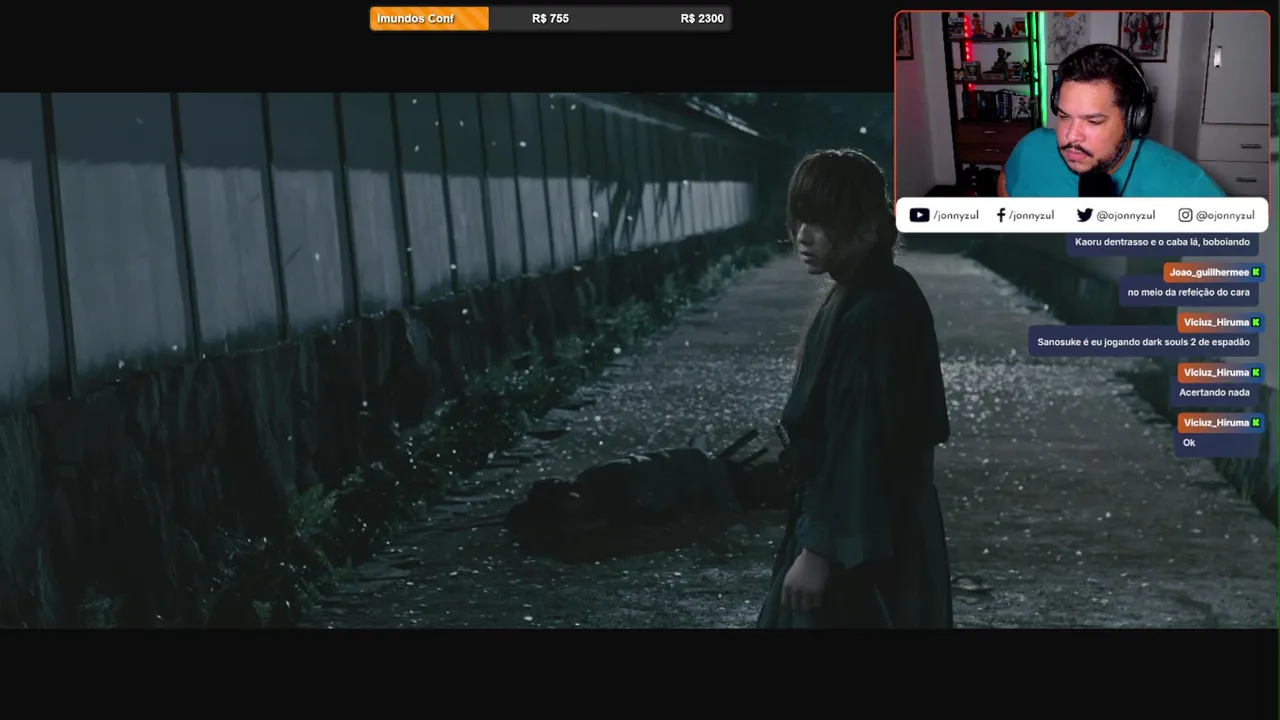This screenshot has width=1280, height=720.
Task: Click the Twitter bird icon
Action: [x=1085, y=215]
